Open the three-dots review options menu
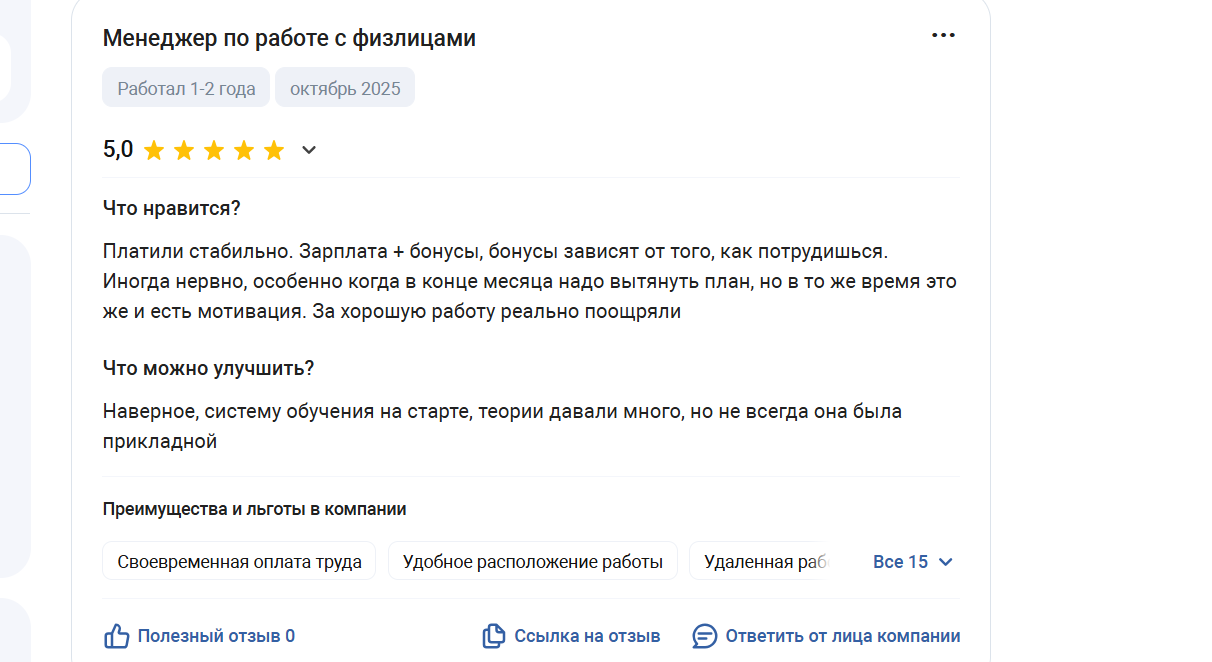 [943, 36]
